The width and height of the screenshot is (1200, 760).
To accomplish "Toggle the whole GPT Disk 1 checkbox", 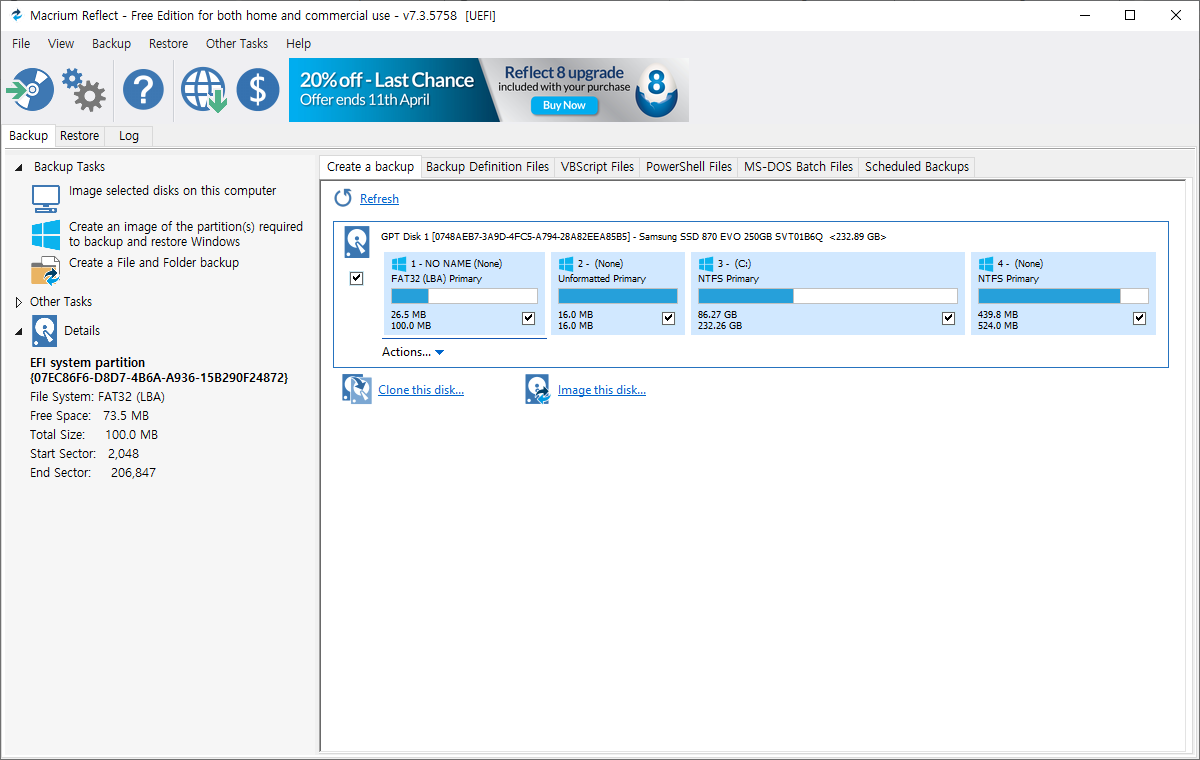I will 357,278.
